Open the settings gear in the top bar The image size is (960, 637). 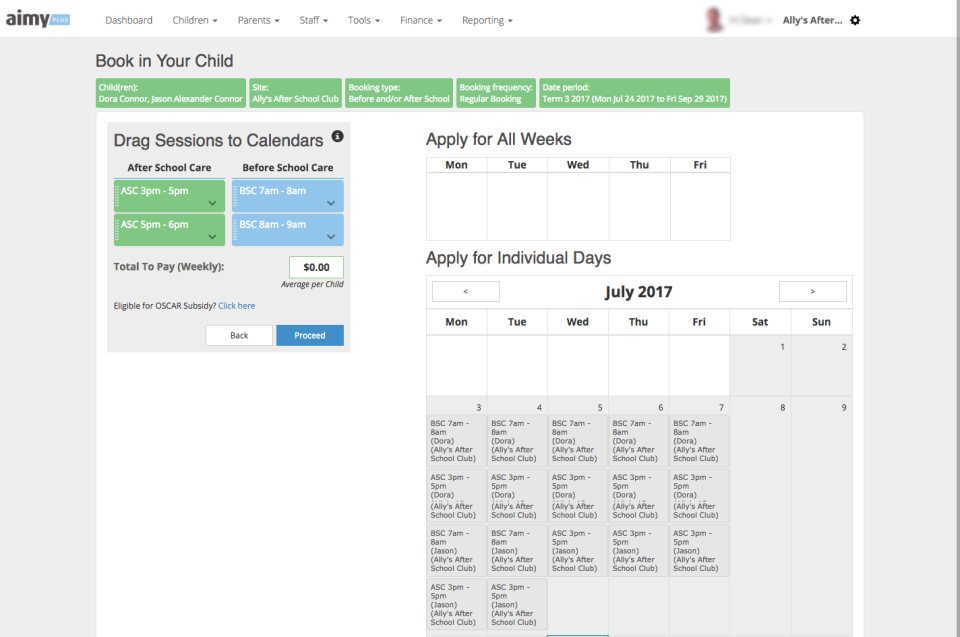pyautogui.click(x=855, y=19)
